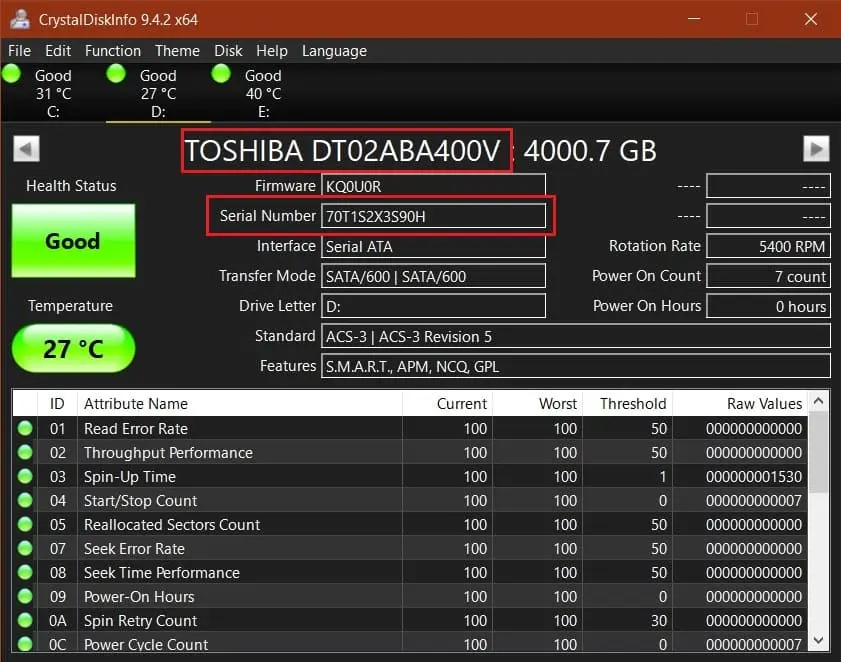This screenshot has height=662, width=841.
Task: Switch to the C: drive tab
Action: coord(53,93)
